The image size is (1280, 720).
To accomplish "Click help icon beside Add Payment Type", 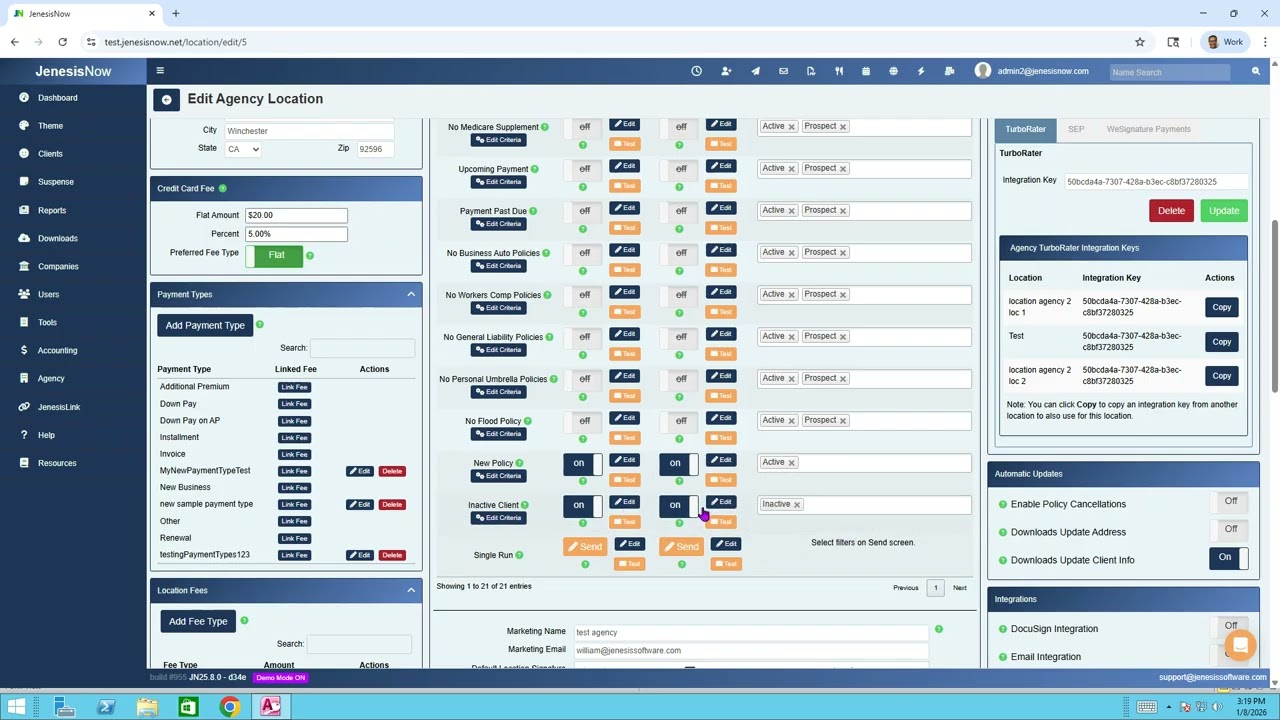I will pos(259,324).
